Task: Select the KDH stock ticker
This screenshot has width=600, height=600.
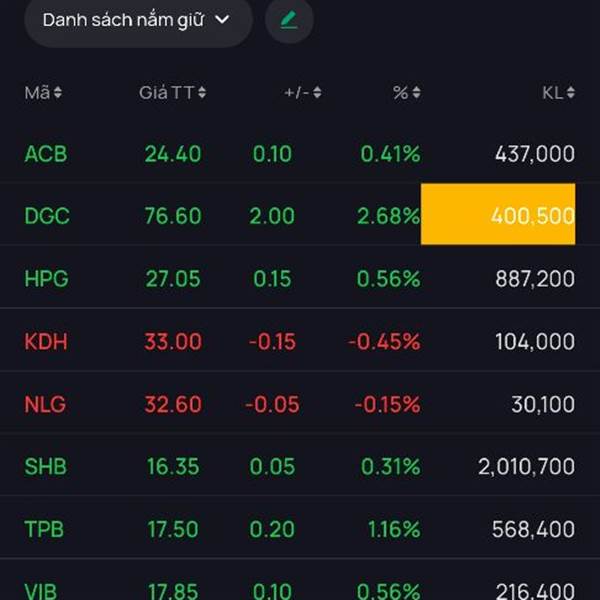Action: [x=46, y=342]
